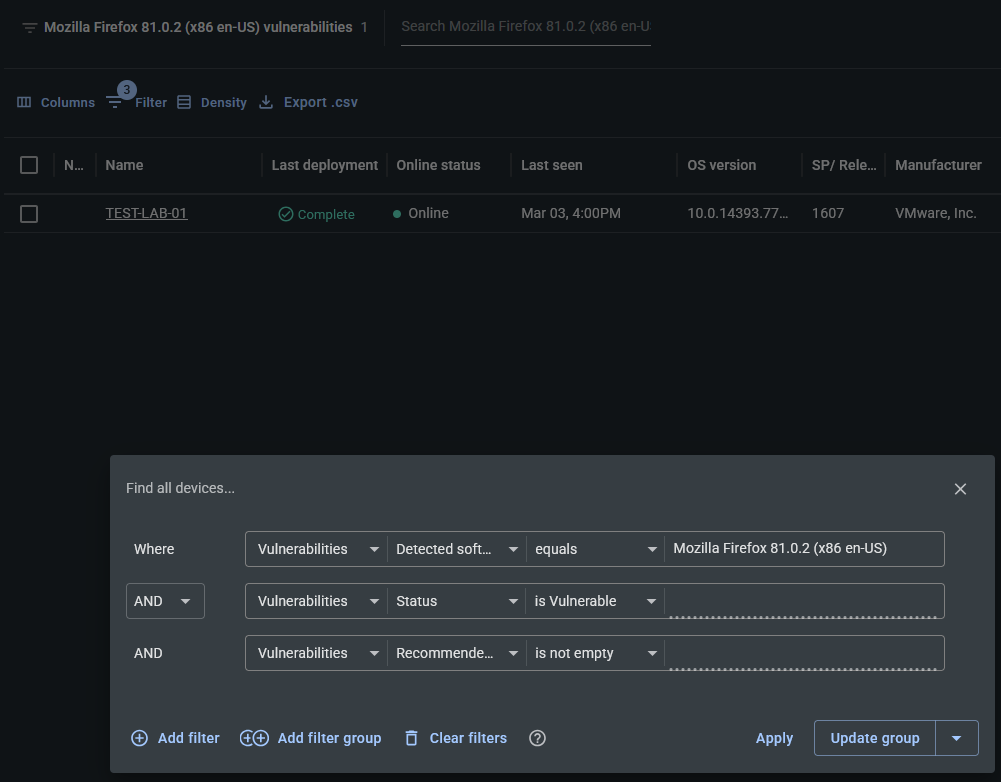Click the SP/ Rele... column header
This screenshot has height=782, width=1001.
(843, 165)
